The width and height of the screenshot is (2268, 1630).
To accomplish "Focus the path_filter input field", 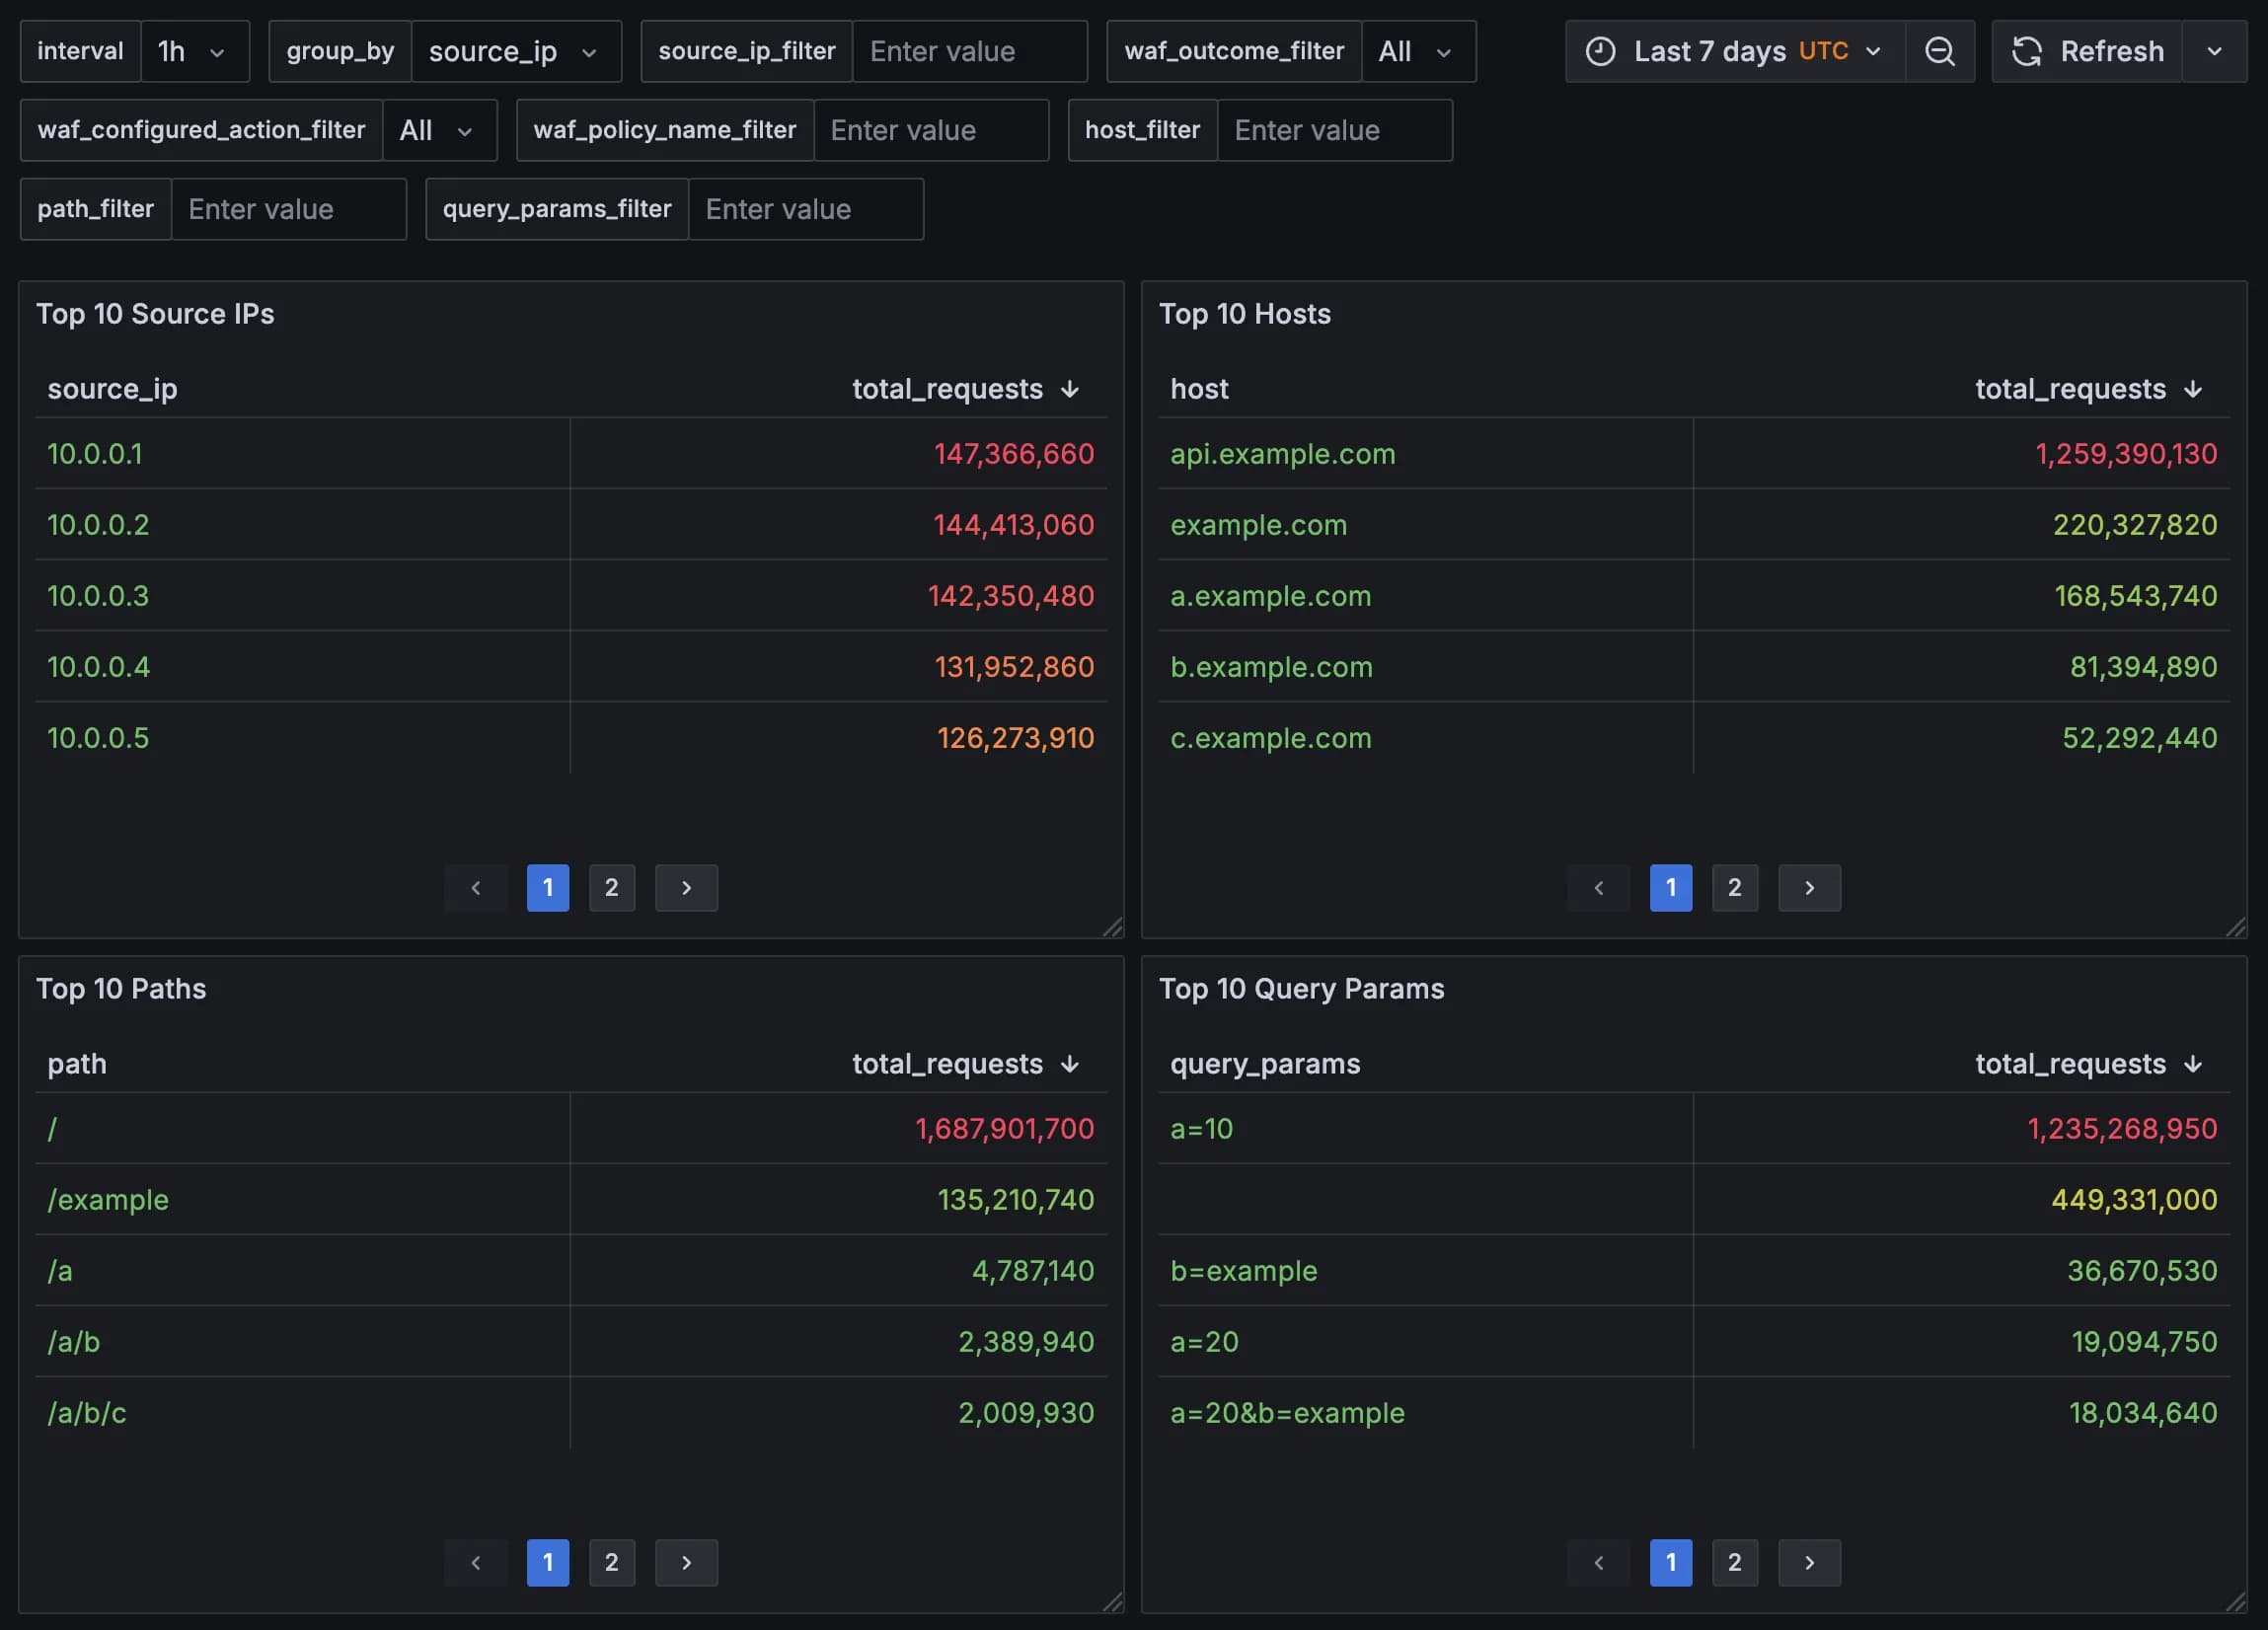I will tap(288, 209).
